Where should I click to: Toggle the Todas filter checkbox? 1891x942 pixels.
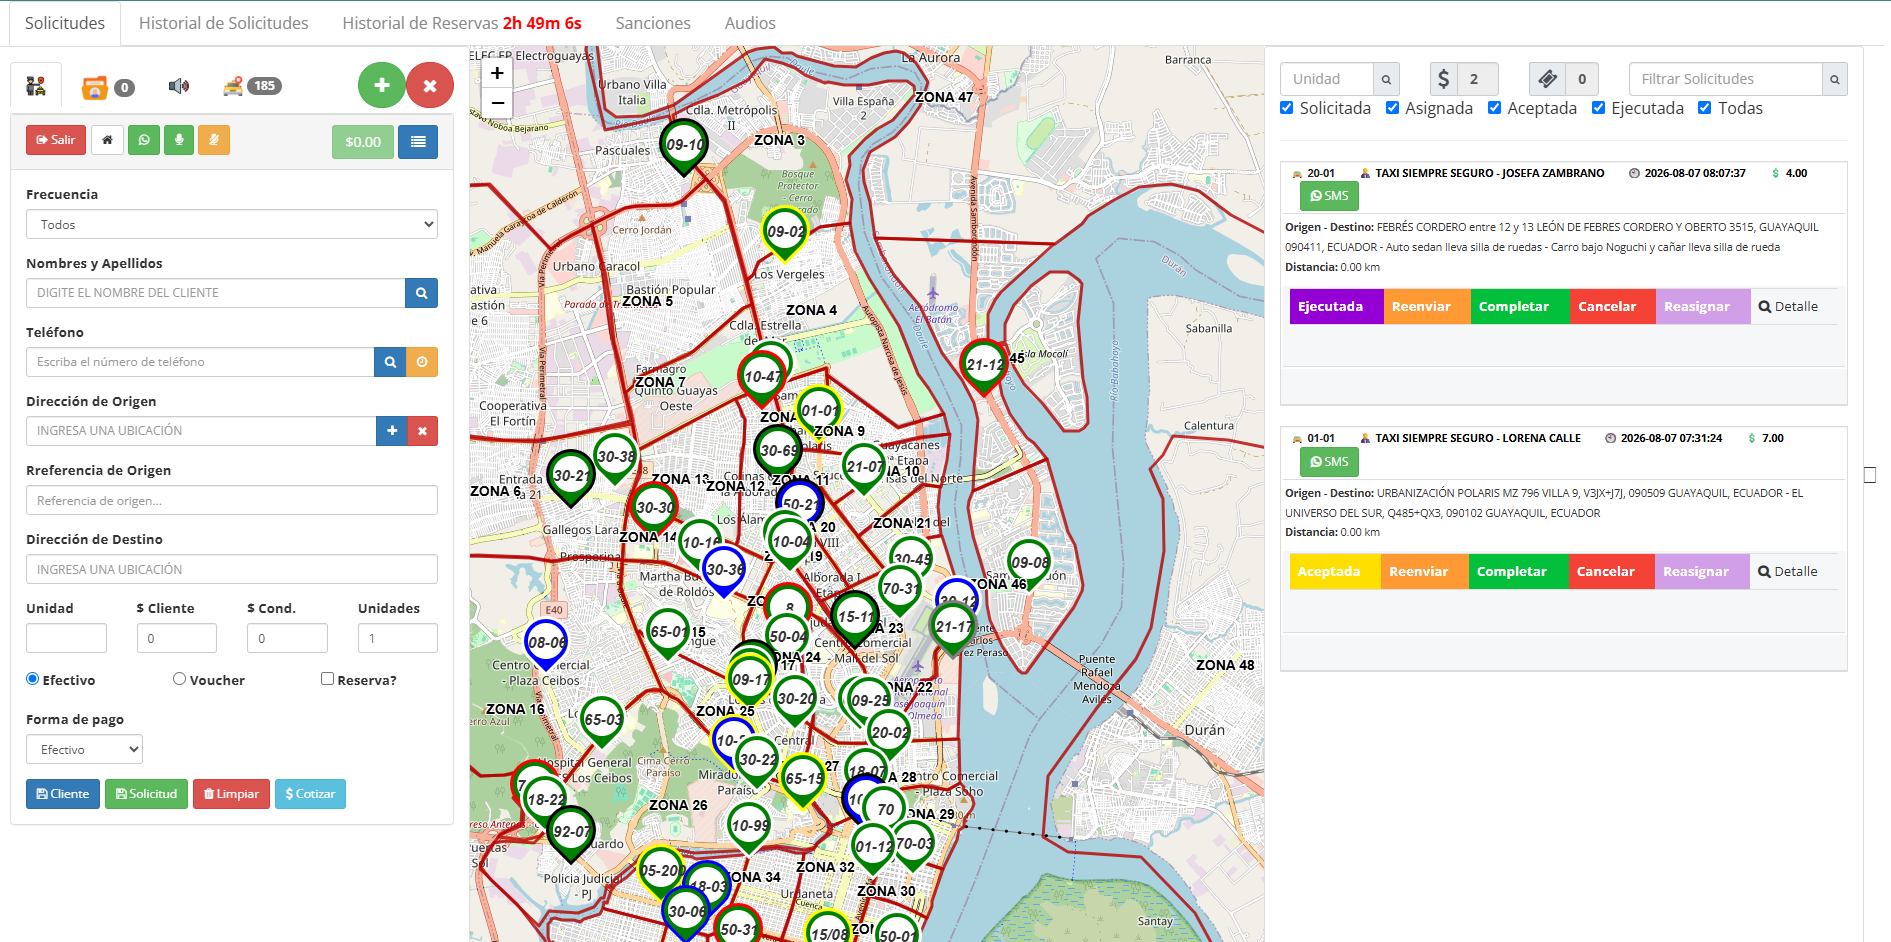click(1705, 108)
